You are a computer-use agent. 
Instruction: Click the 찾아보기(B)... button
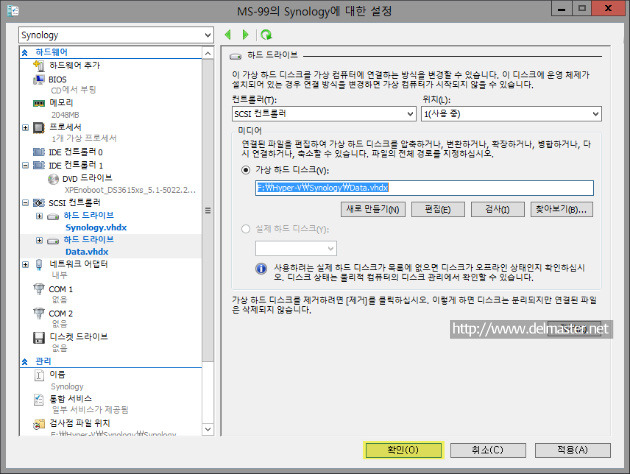561,209
